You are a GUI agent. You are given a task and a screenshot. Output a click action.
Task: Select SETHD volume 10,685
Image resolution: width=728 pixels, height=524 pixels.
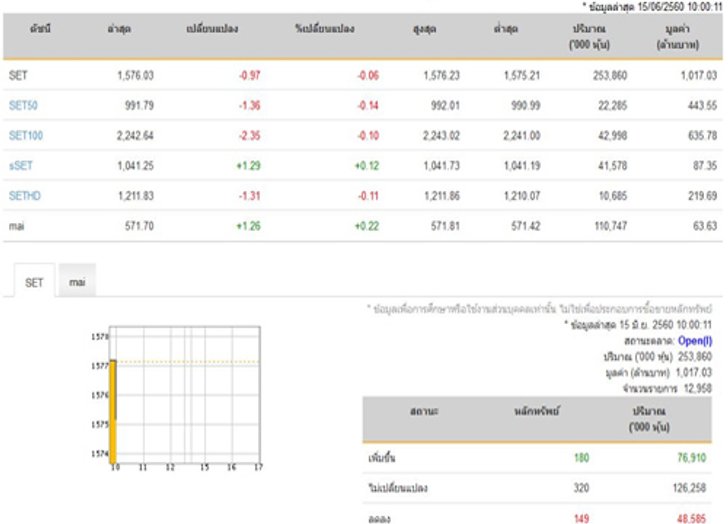[612, 196]
